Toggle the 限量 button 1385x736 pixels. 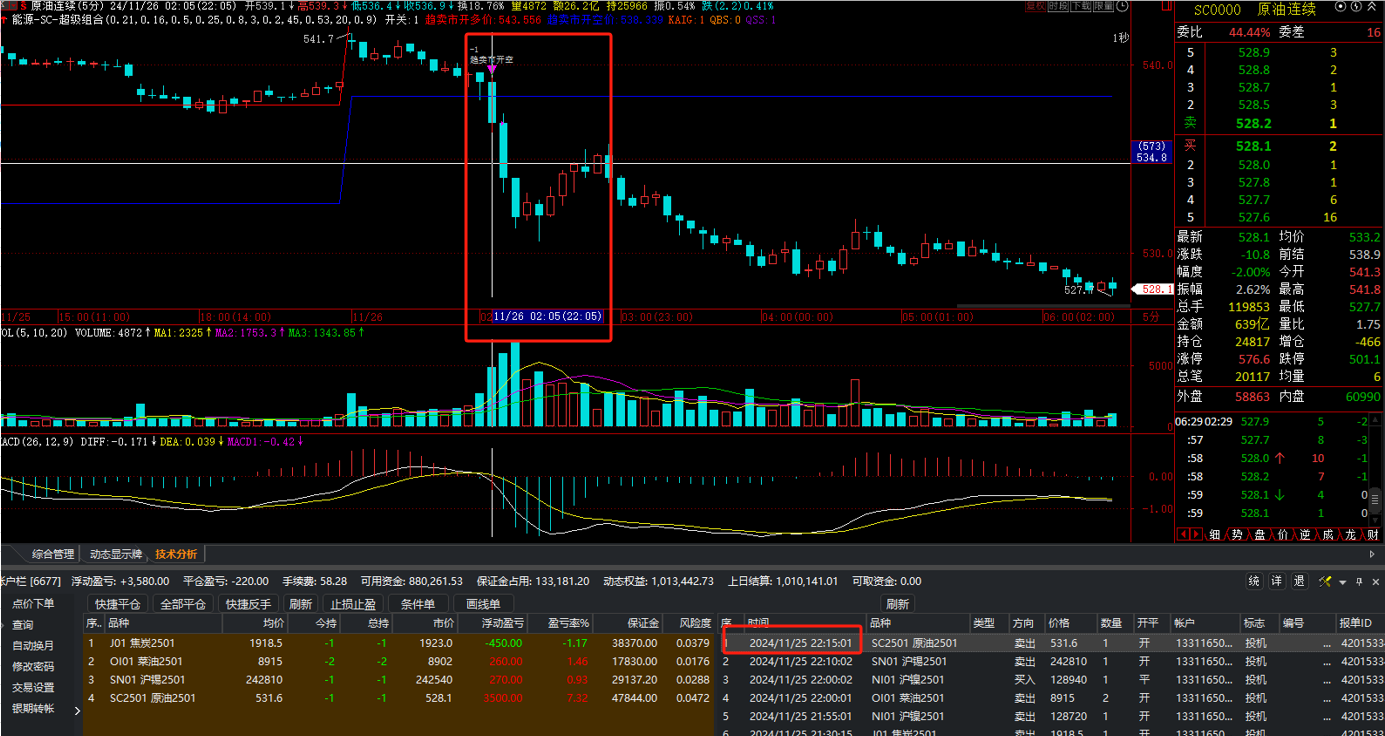[x=1103, y=6]
